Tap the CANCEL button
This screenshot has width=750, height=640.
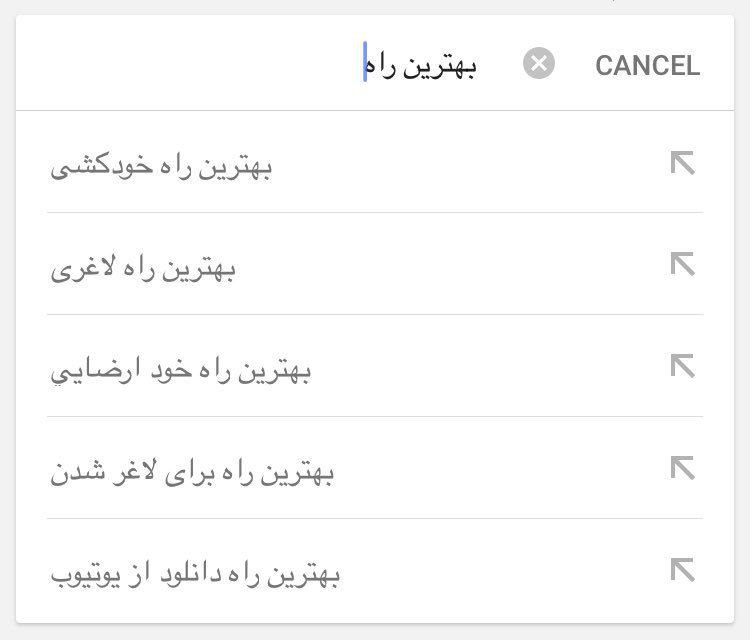(647, 66)
